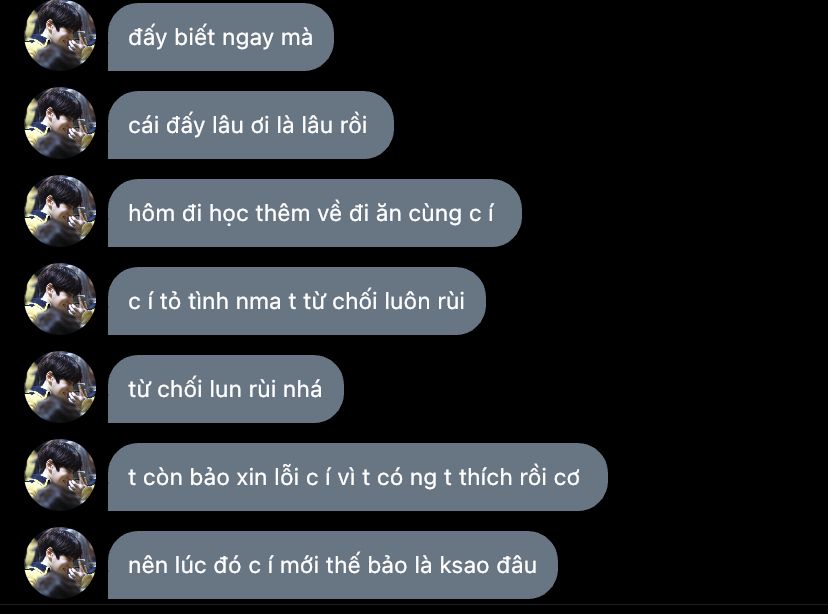
Task: Click the "c í tỏ tình nma" message bubble
Action: 297,301
